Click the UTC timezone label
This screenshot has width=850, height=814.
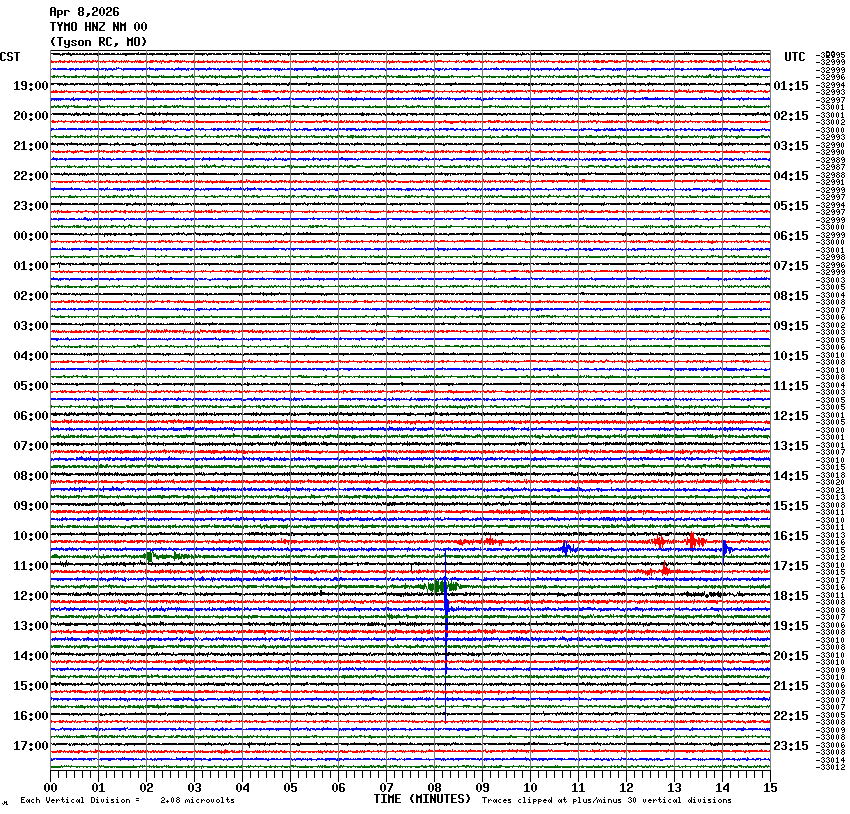[794, 57]
